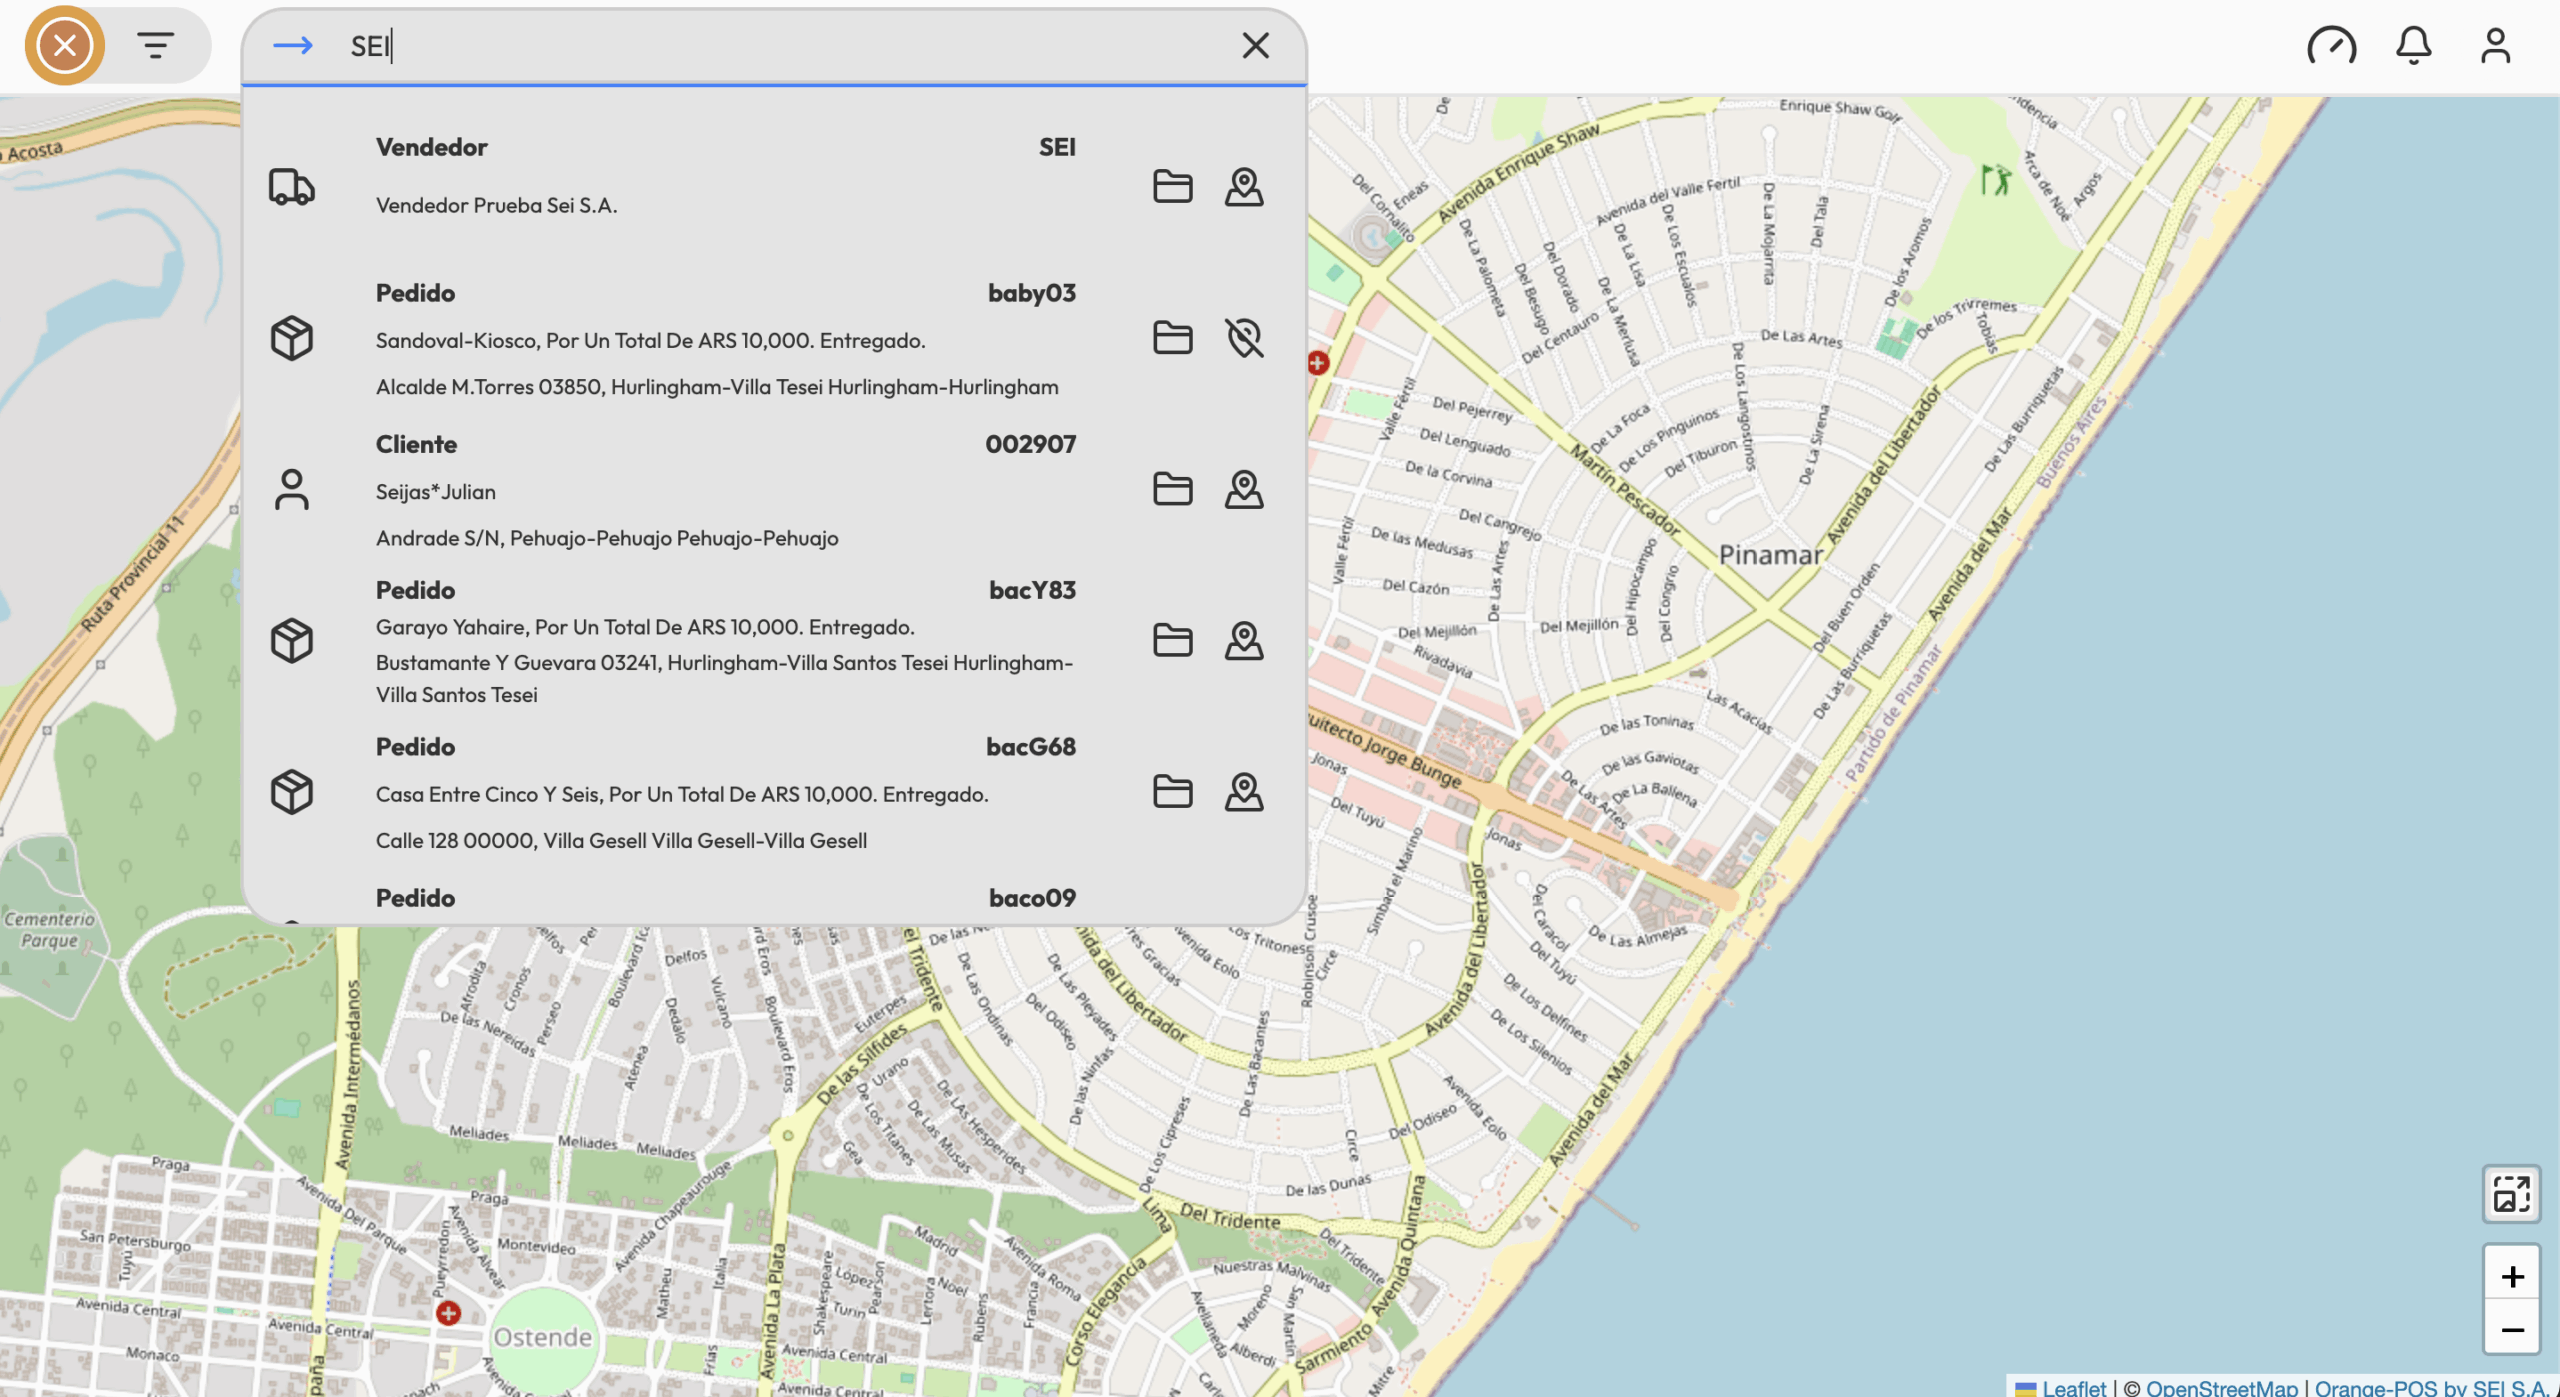Viewport: 2560px width, 1397px height.
Task: Zoom out of the map
Action: pyautogui.click(x=2512, y=1329)
